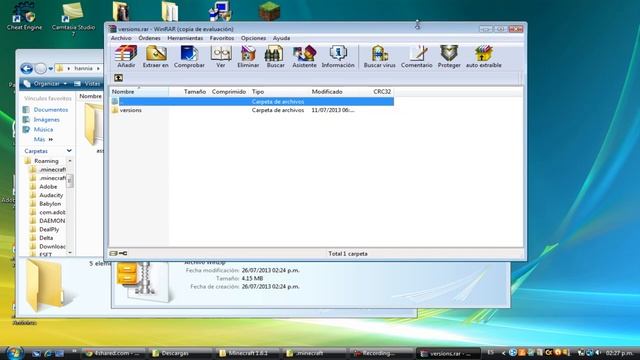Image resolution: width=640 pixels, height=360 pixels.
Task: Click the Ver binoculars view icon
Action: point(221,57)
